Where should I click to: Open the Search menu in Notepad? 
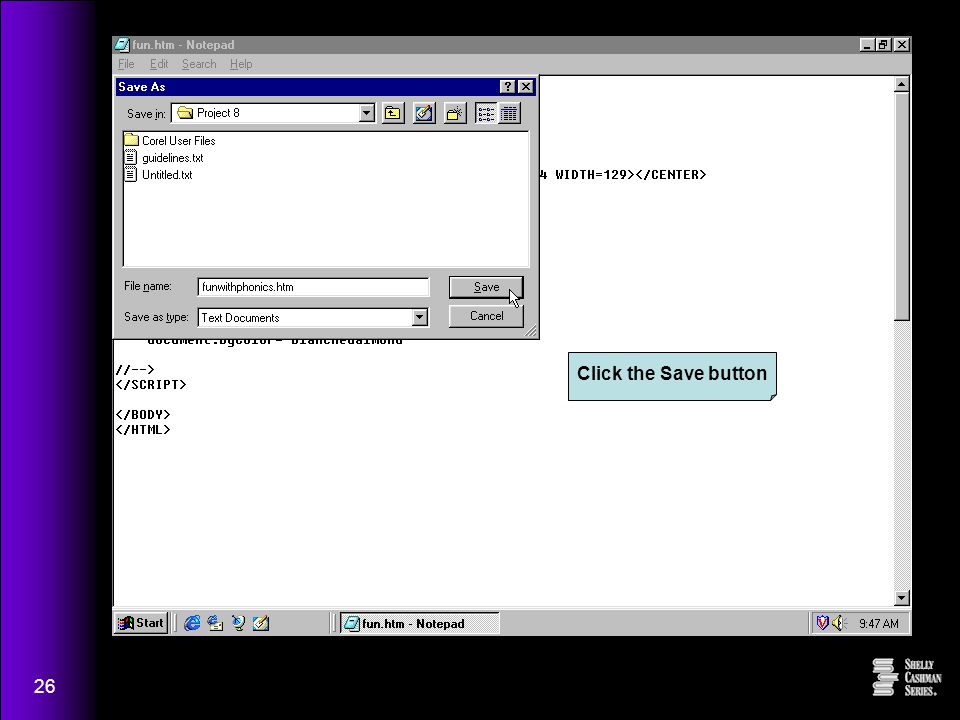coord(199,64)
